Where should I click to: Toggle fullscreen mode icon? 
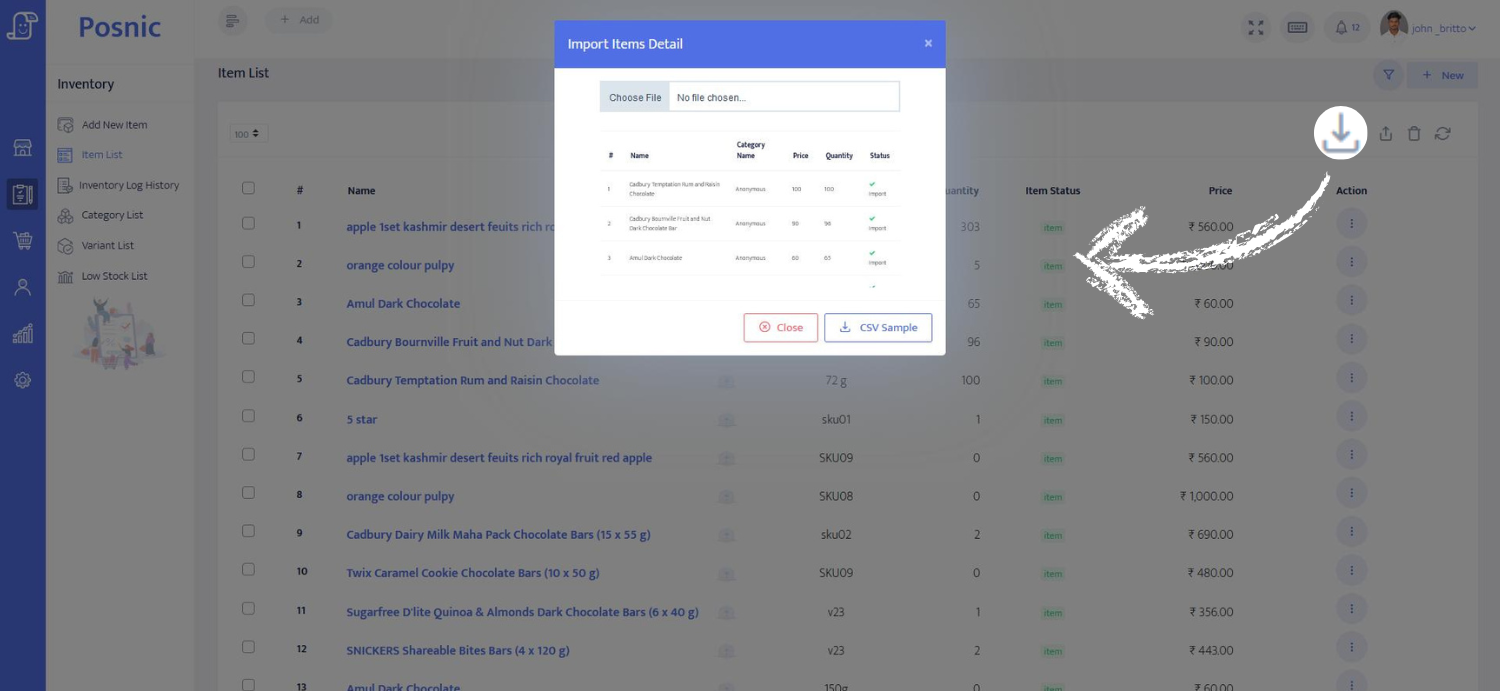click(x=1255, y=27)
